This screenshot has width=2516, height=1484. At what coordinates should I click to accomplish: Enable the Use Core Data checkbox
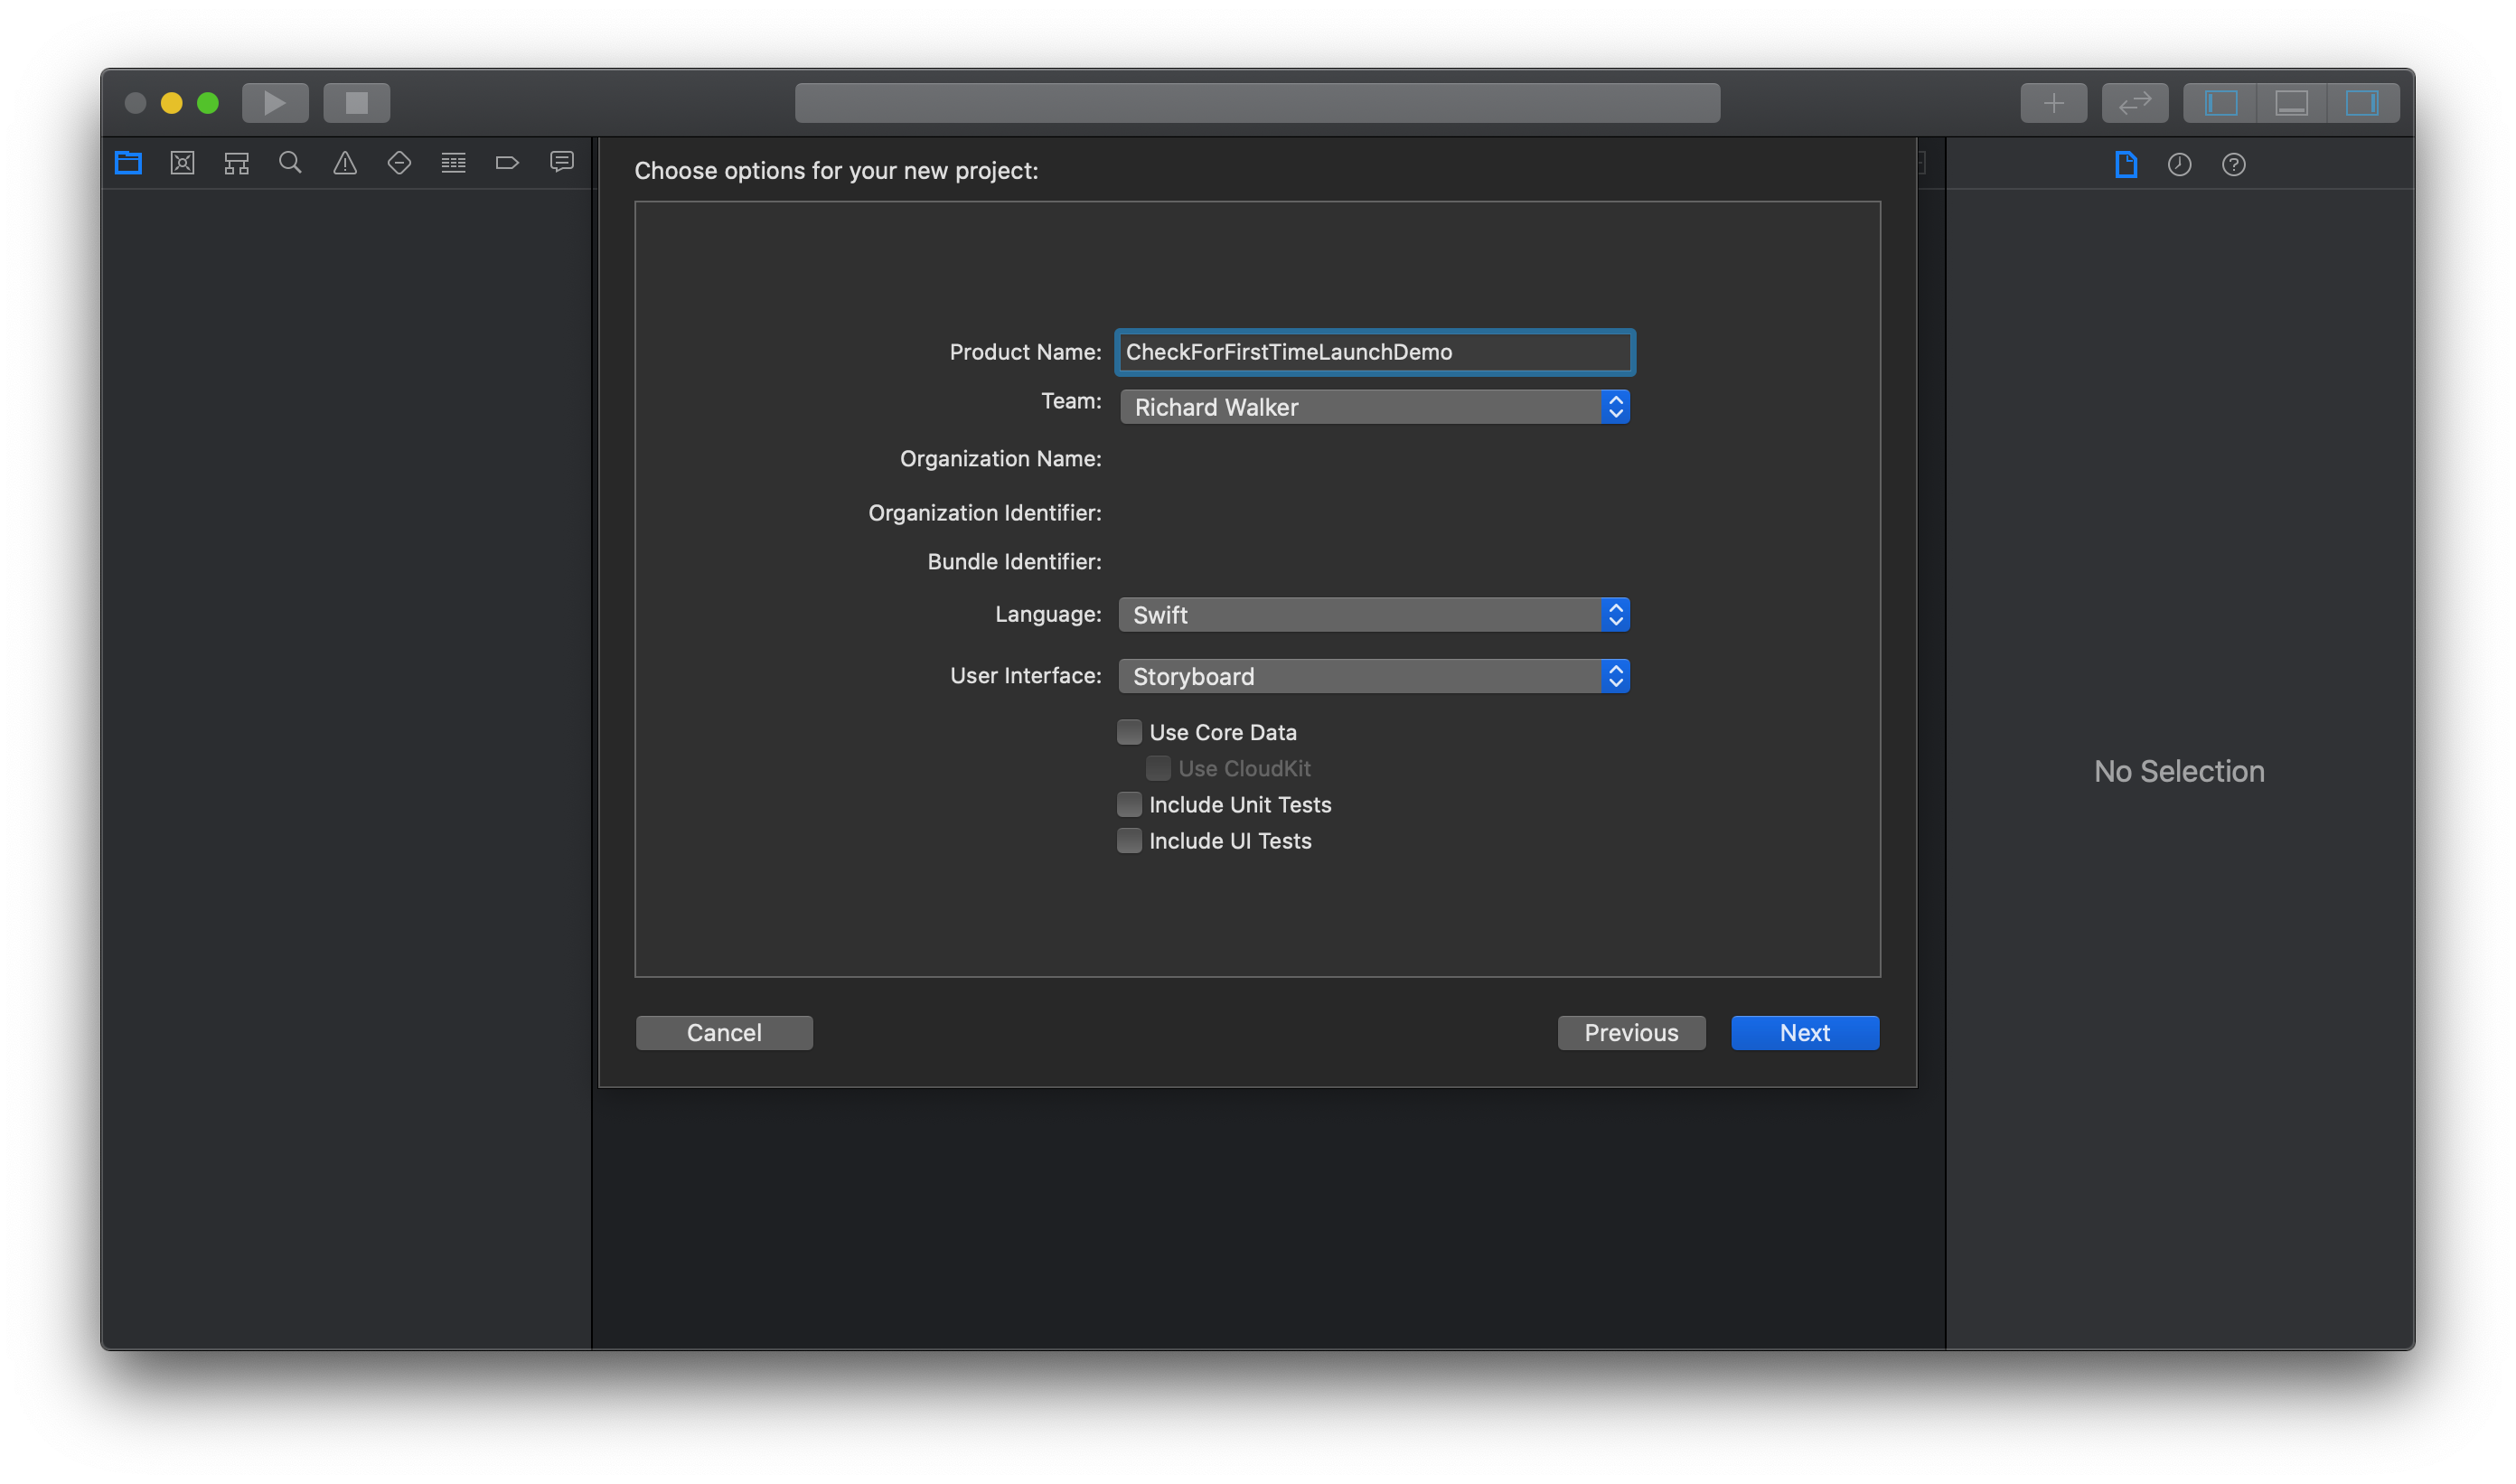pyautogui.click(x=1129, y=731)
